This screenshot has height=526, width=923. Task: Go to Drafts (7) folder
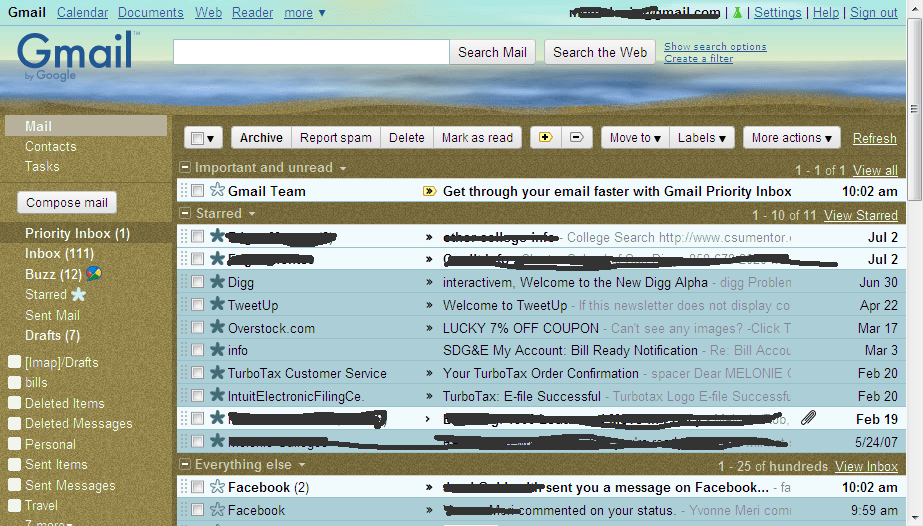52,335
